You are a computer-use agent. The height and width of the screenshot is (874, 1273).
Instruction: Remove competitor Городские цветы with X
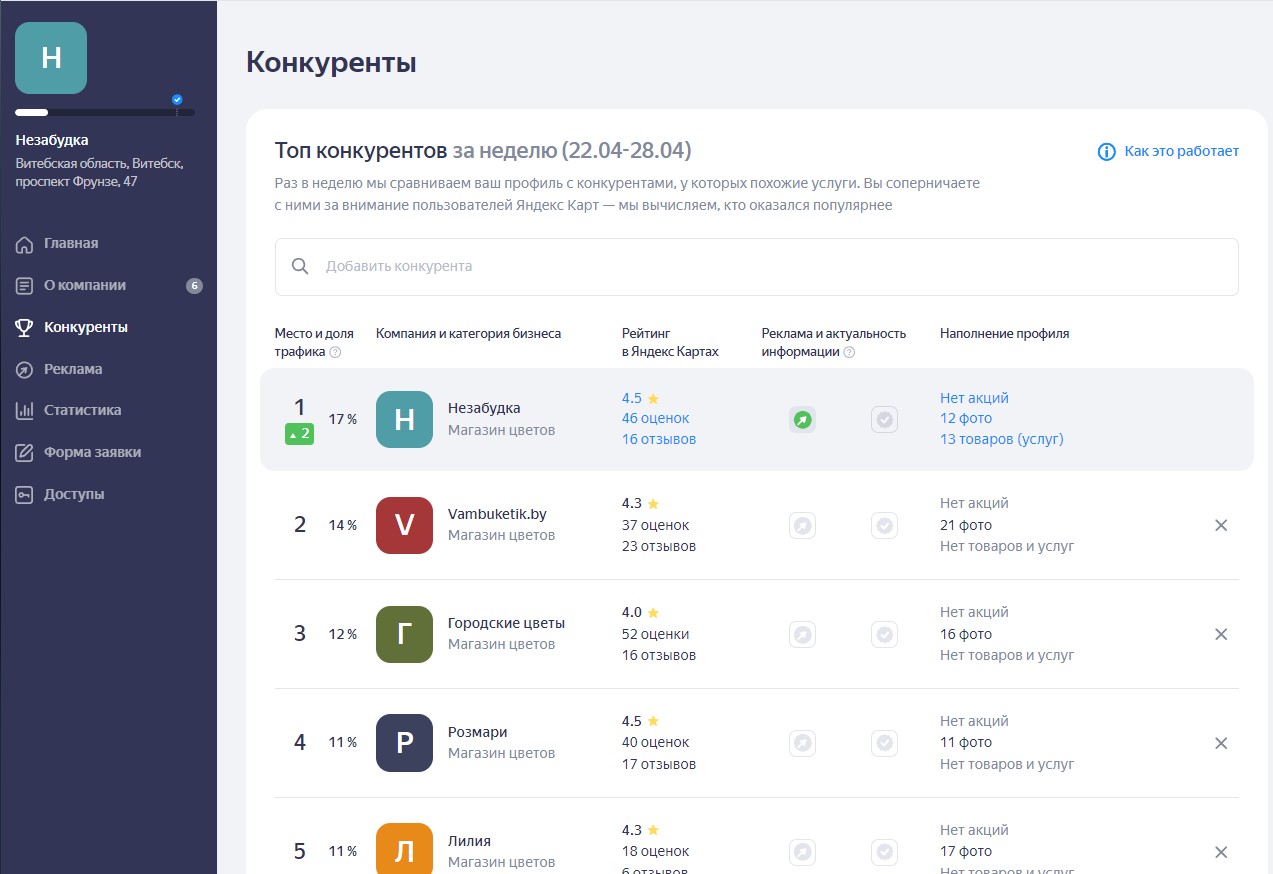click(1221, 634)
